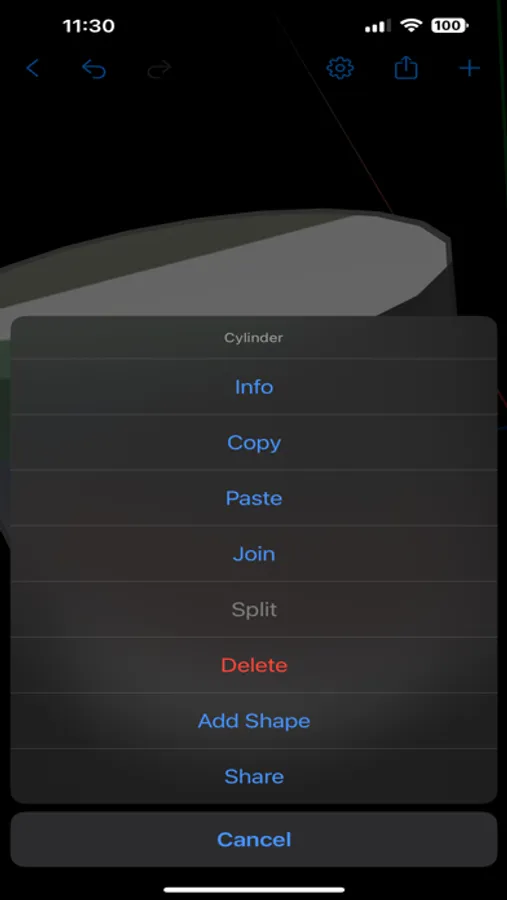The height and width of the screenshot is (900, 507).
Task: Select the Paste option
Action: click(254, 498)
